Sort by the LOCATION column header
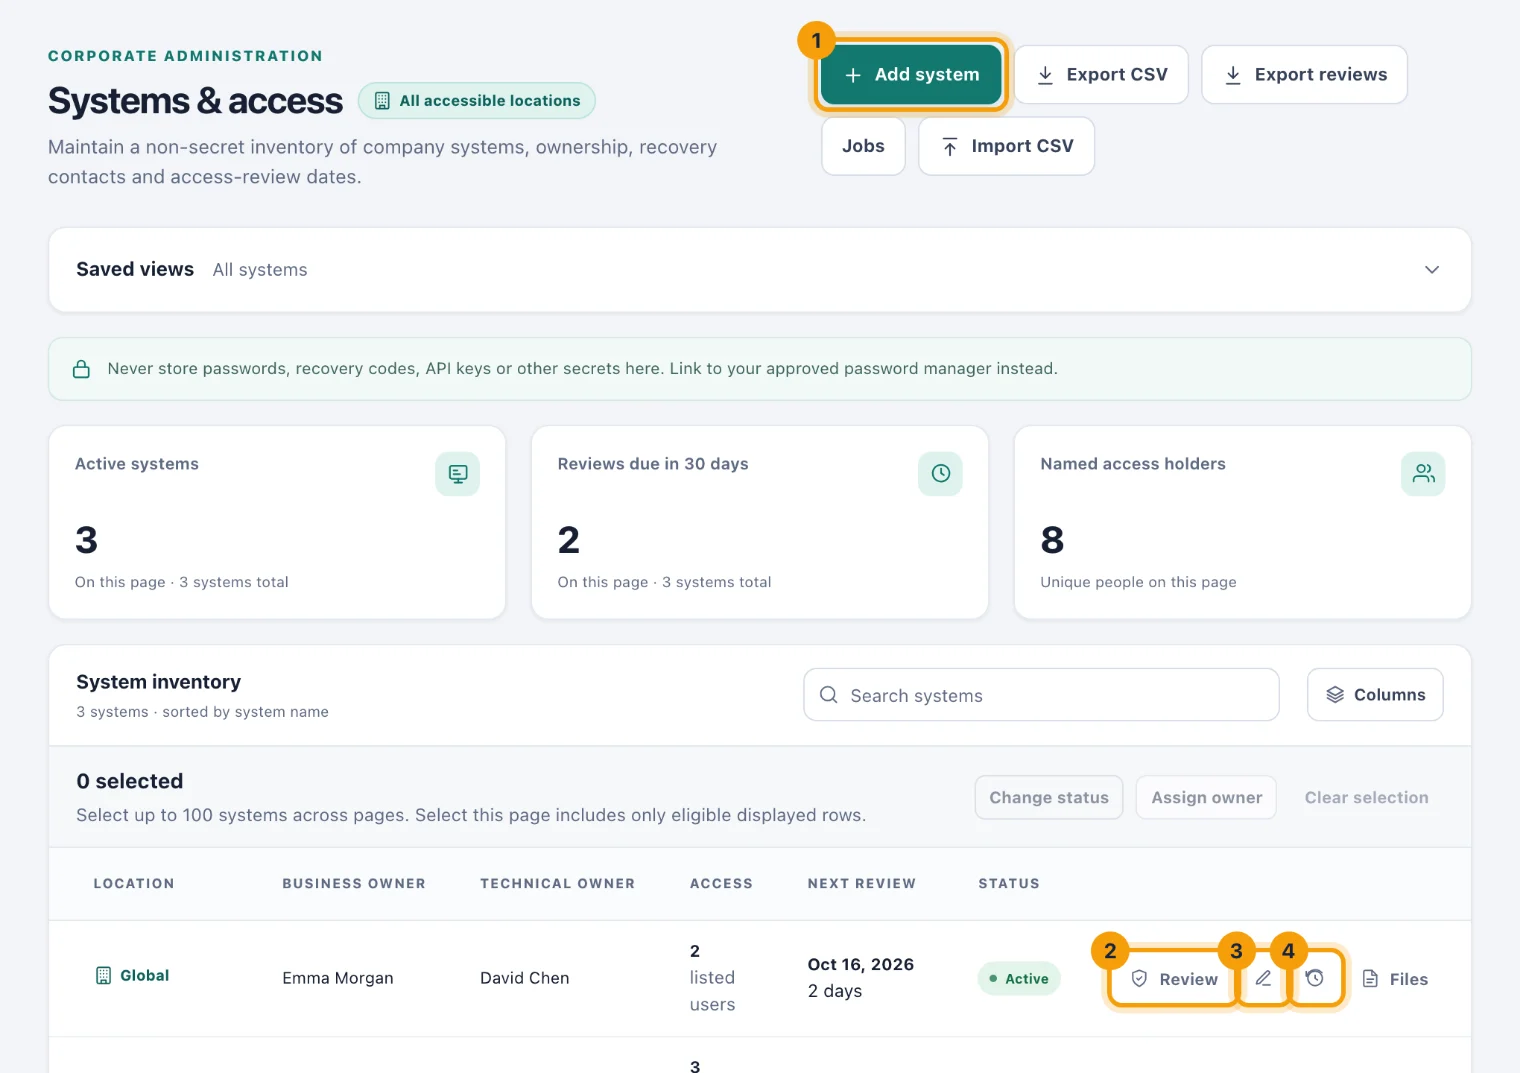Viewport: 1520px width, 1073px height. [134, 884]
